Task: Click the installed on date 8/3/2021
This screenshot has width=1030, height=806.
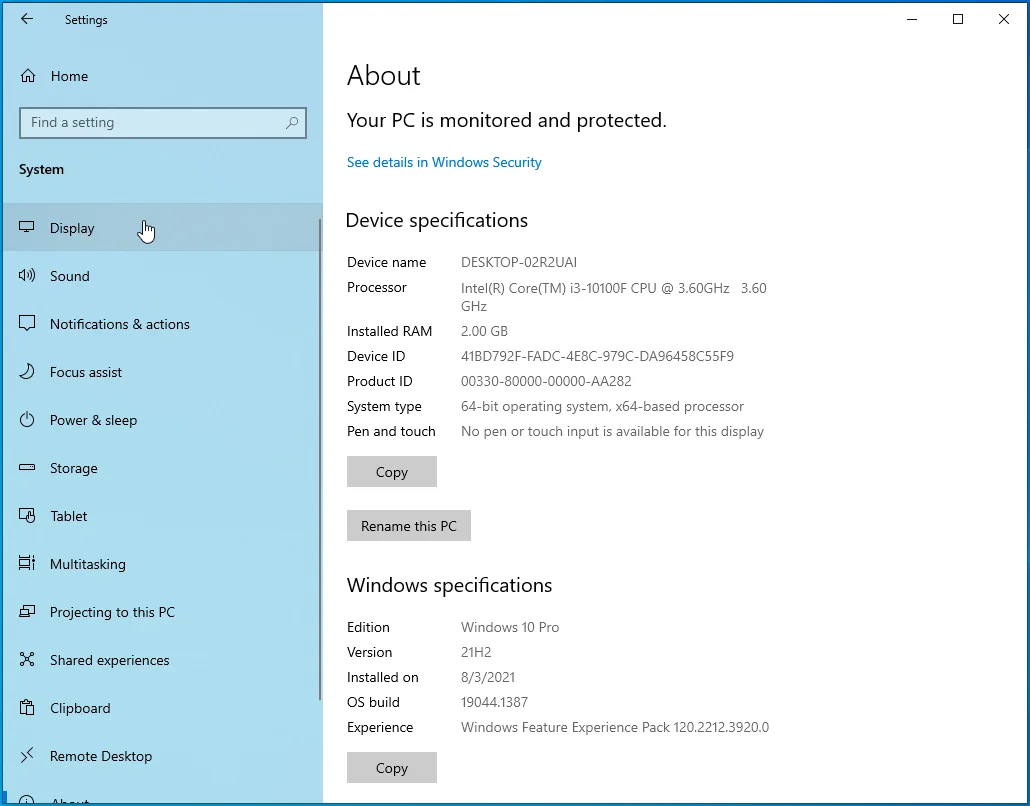Action: pyautogui.click(x=487, y=677)
